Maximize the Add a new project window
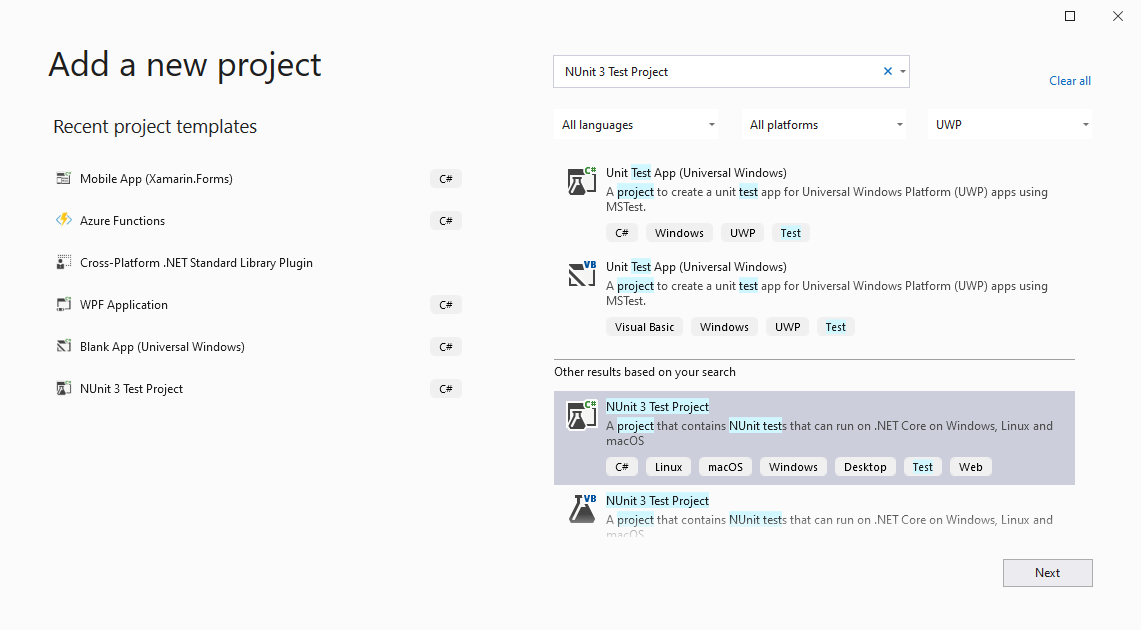1141x630 pixels. 1069,16
